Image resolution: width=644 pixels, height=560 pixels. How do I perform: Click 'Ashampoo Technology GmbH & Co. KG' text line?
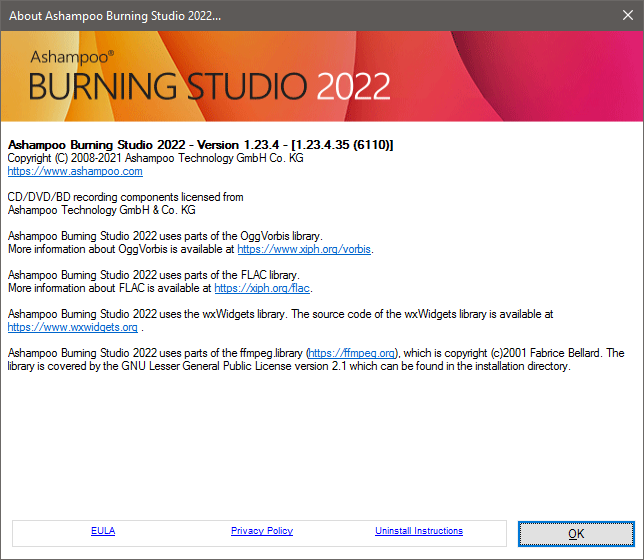pos(101,210)
